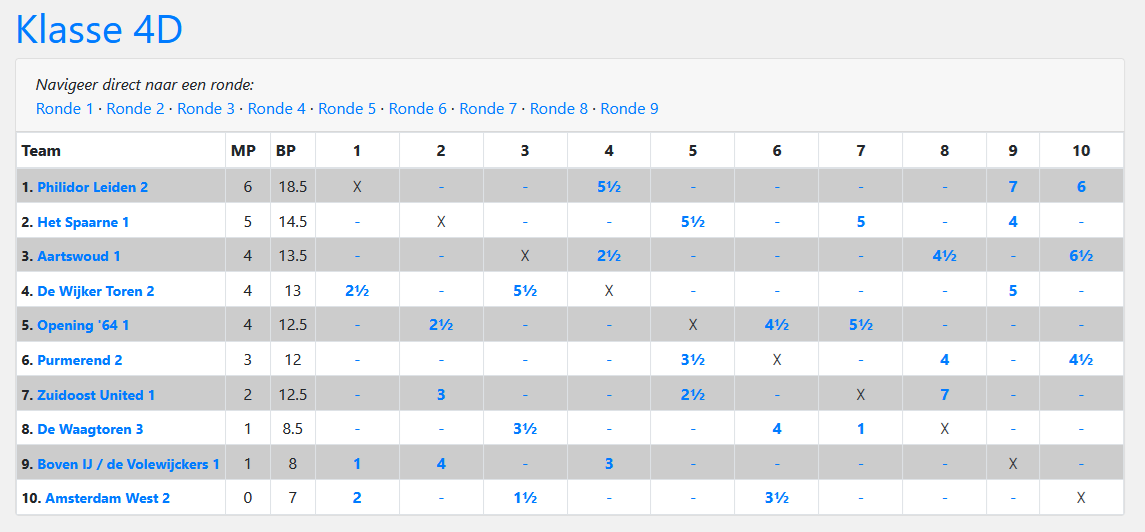Image resolution: width=1145 pixels, height=532 pixels.
Task: Open Zuidoost United 1's score 7 match
Action: tap(944, 395)
